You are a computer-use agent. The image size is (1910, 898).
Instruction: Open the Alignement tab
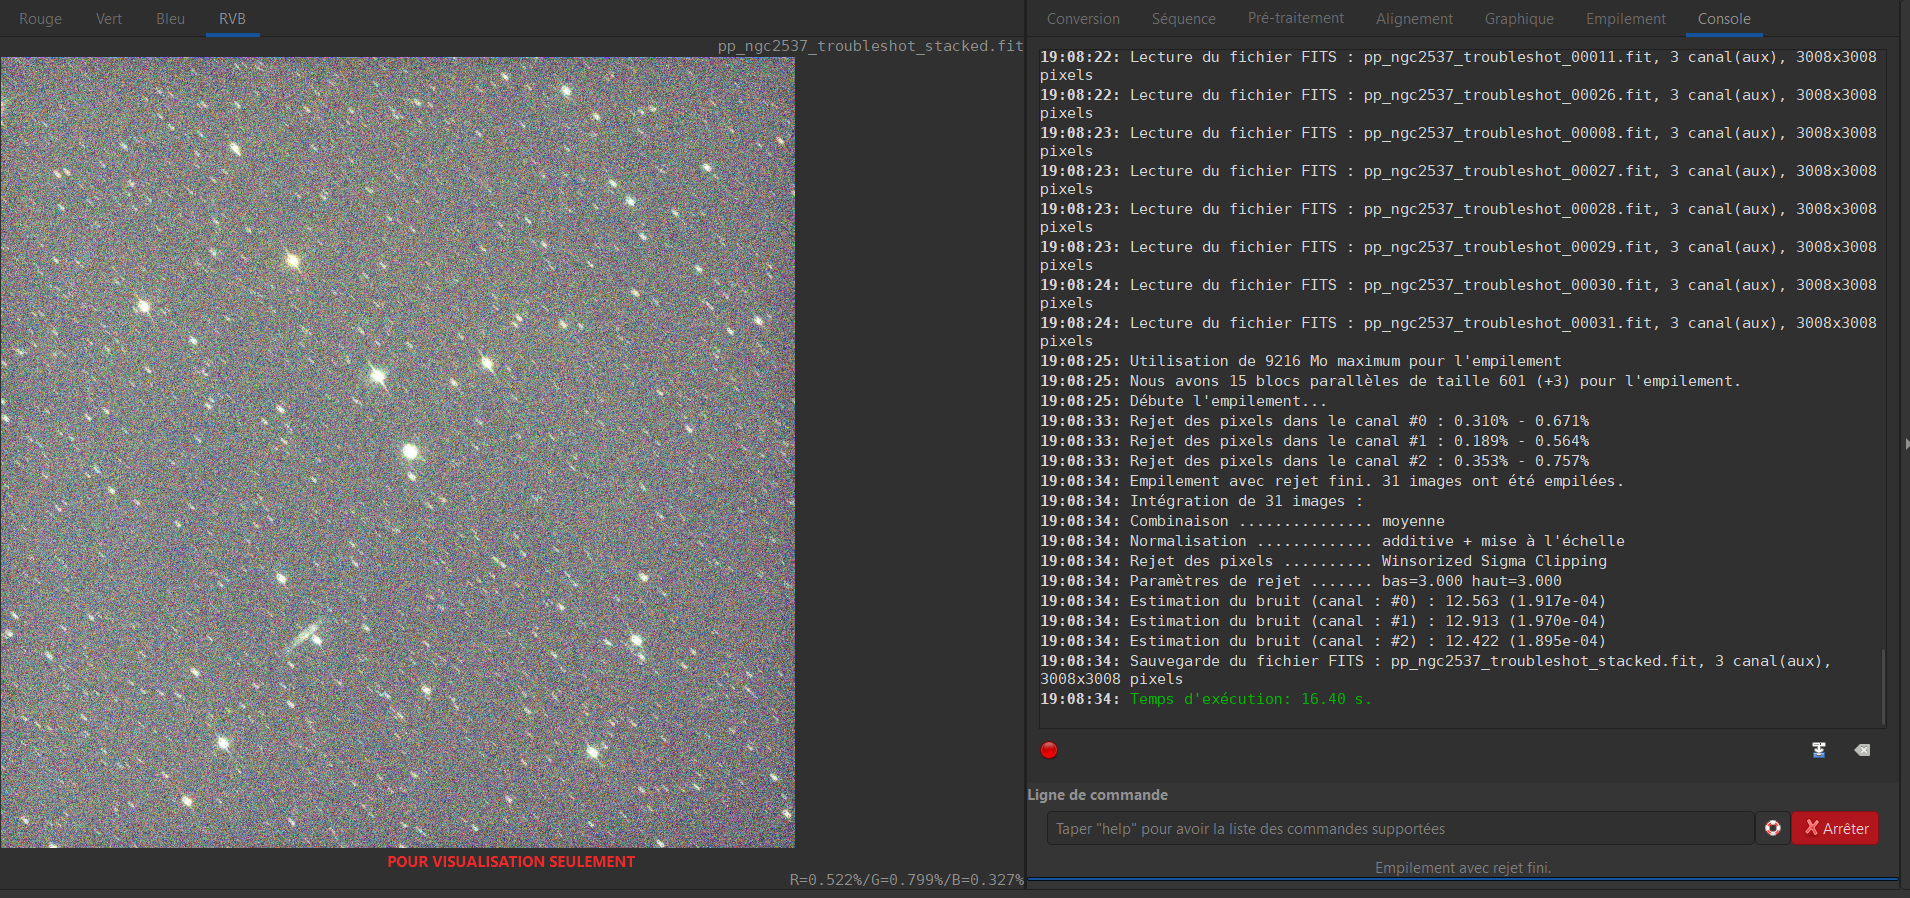pyautogui.click(x=1414, y=19)
